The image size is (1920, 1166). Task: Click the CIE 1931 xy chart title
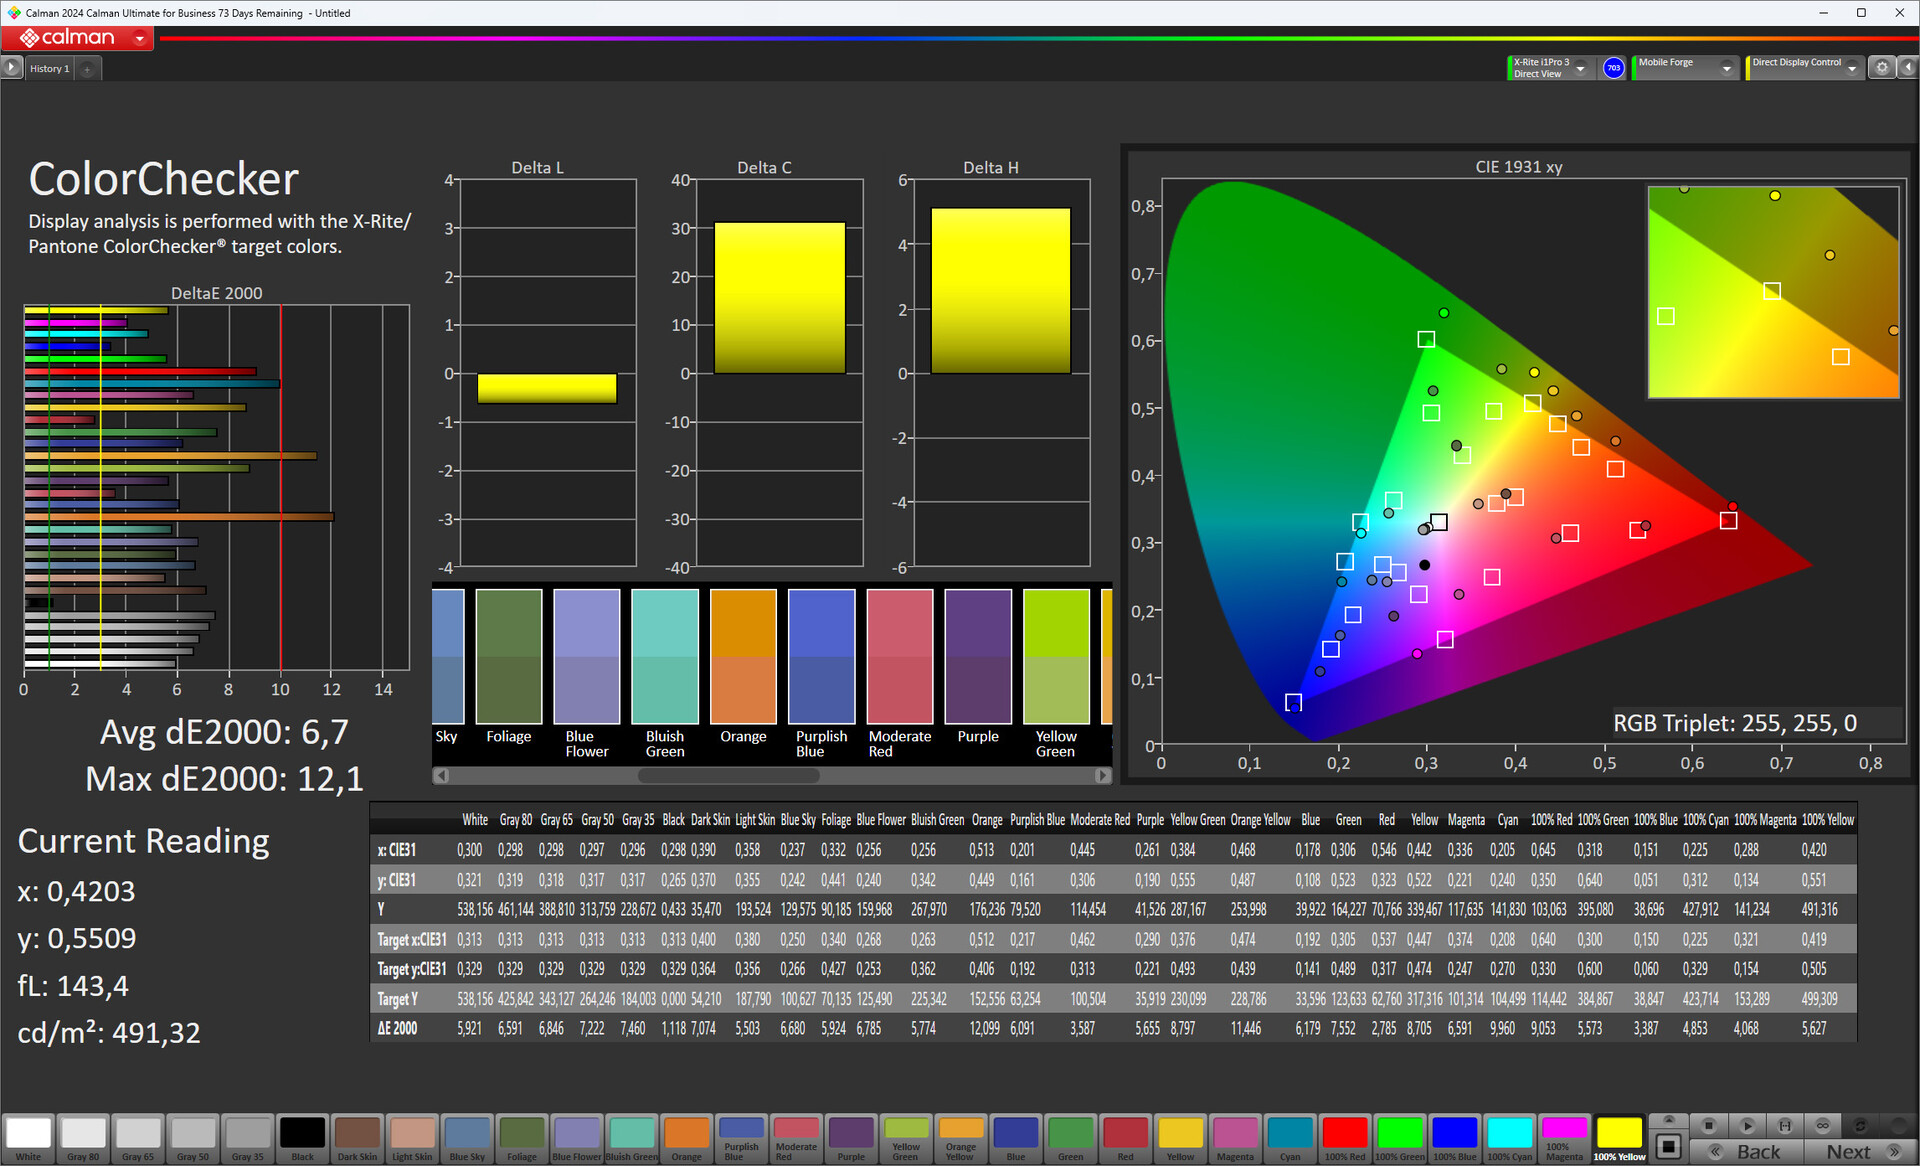tap(1518, 167)
